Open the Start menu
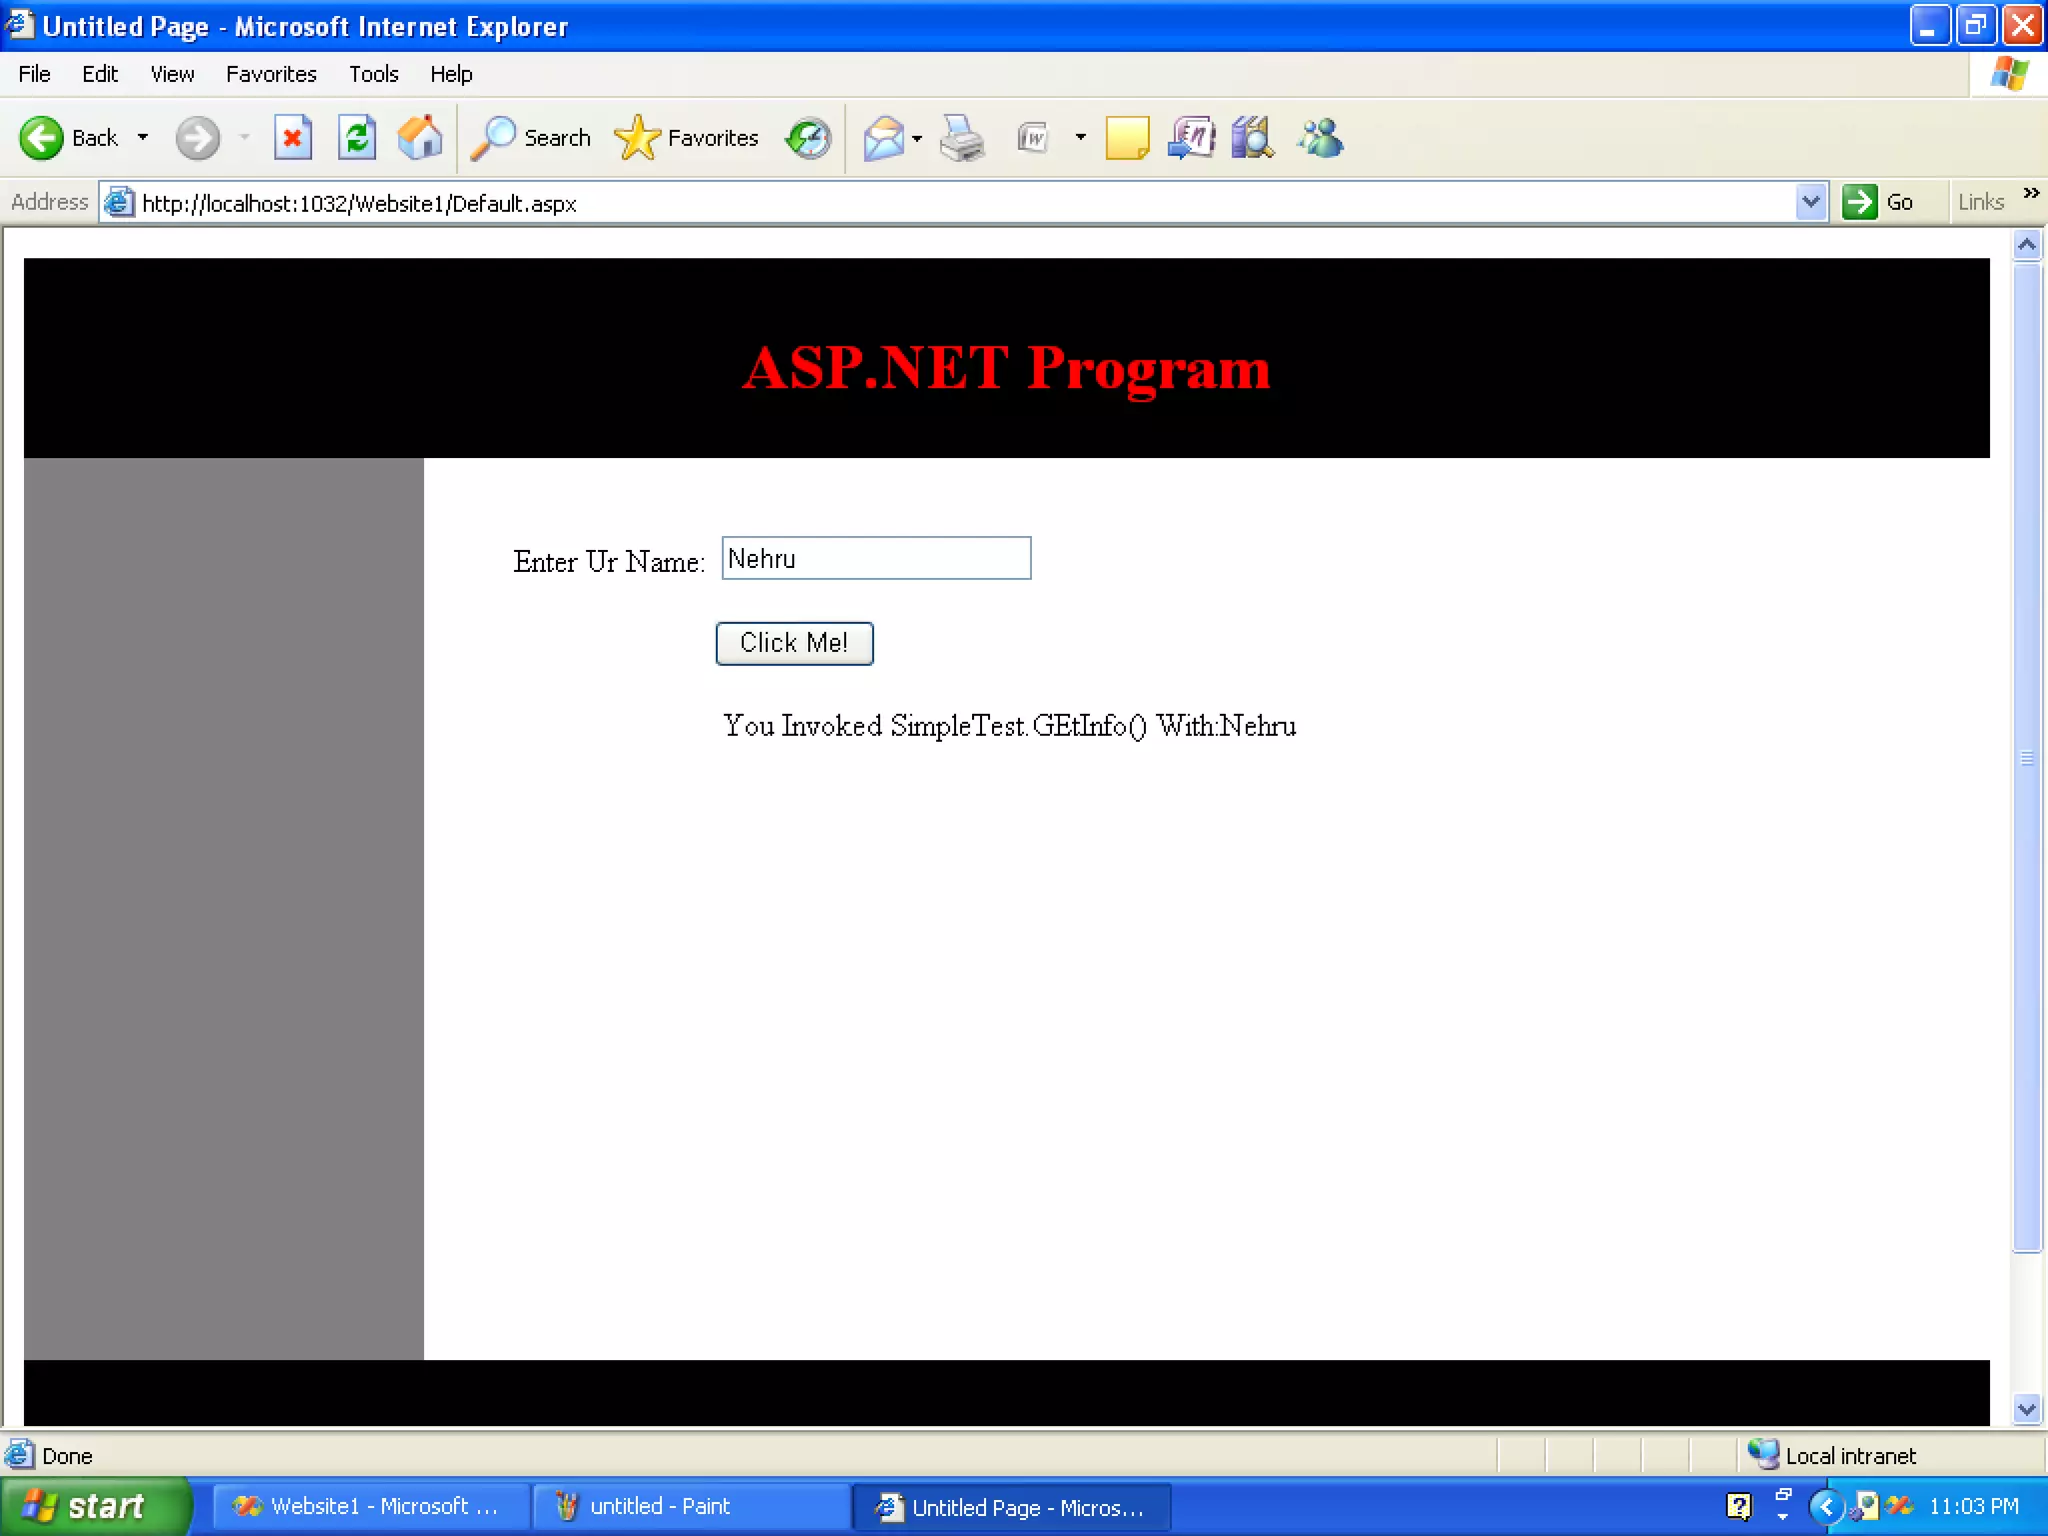Image resolution: width=2048 pixels, height=1536 pixels. (94, 1506)
